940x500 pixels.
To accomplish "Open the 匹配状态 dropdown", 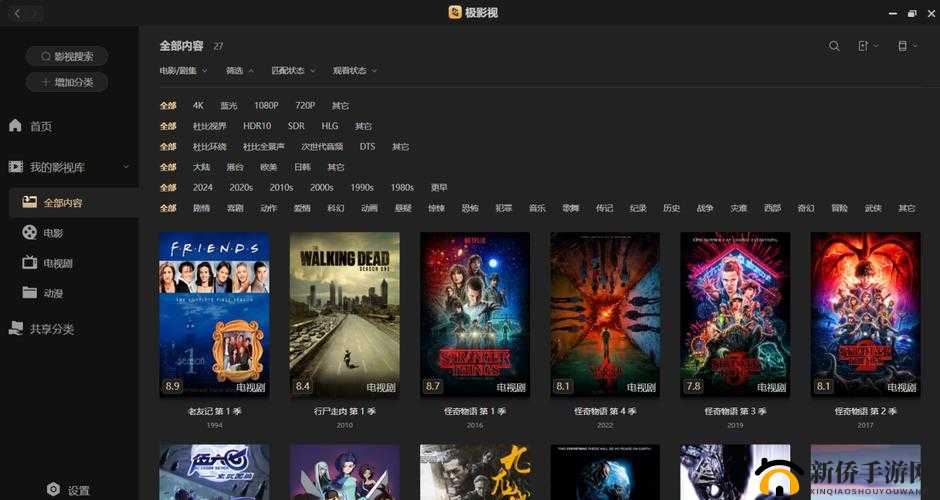I will pos(293,71).
